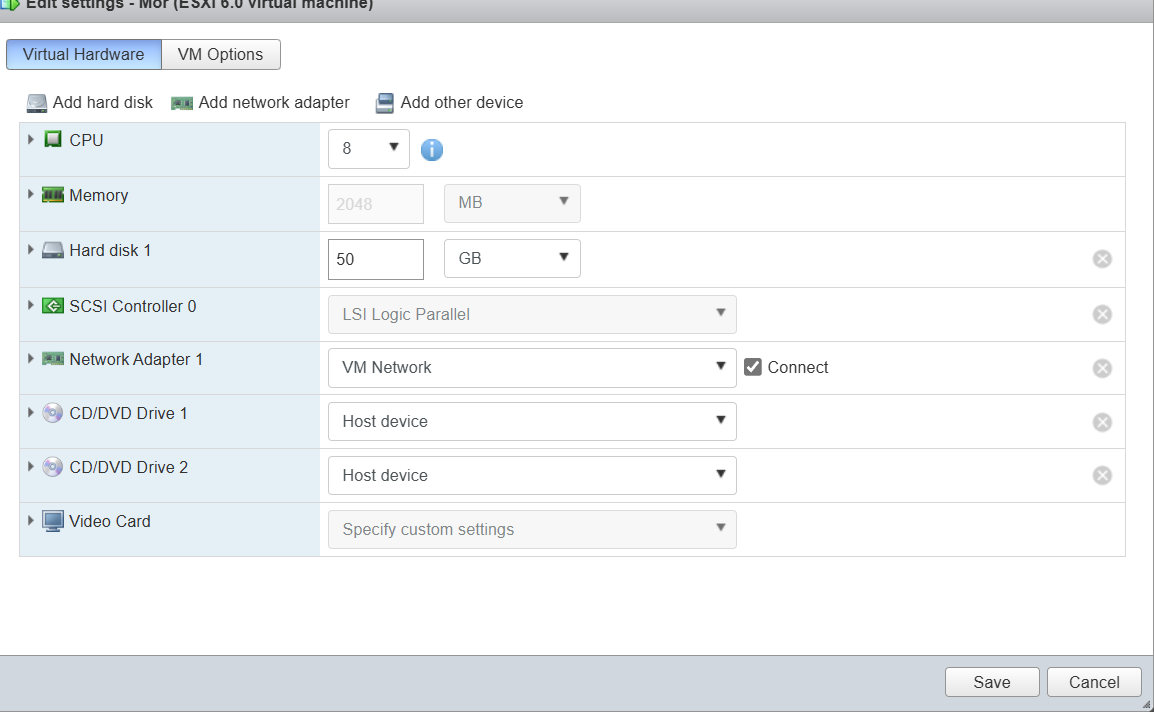This screenshot has height=712, width=1154.
Task: Expand the Hard disk 1 row
Action: pos(30,250)
